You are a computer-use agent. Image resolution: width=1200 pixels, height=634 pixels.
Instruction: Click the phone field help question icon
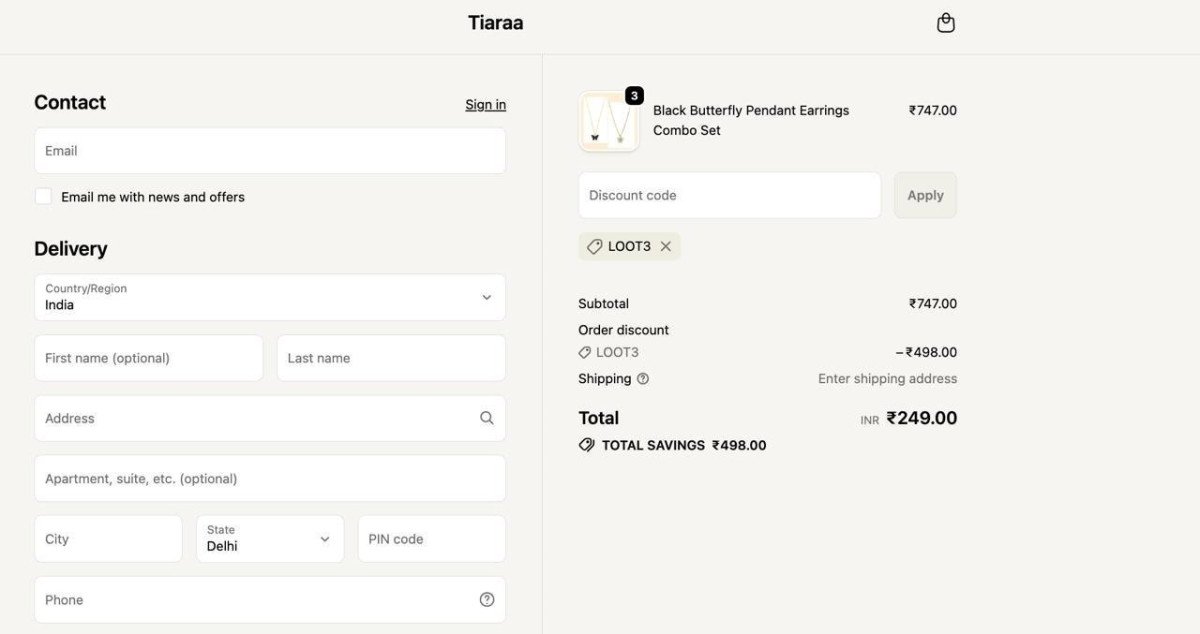(x=487, y=600)
